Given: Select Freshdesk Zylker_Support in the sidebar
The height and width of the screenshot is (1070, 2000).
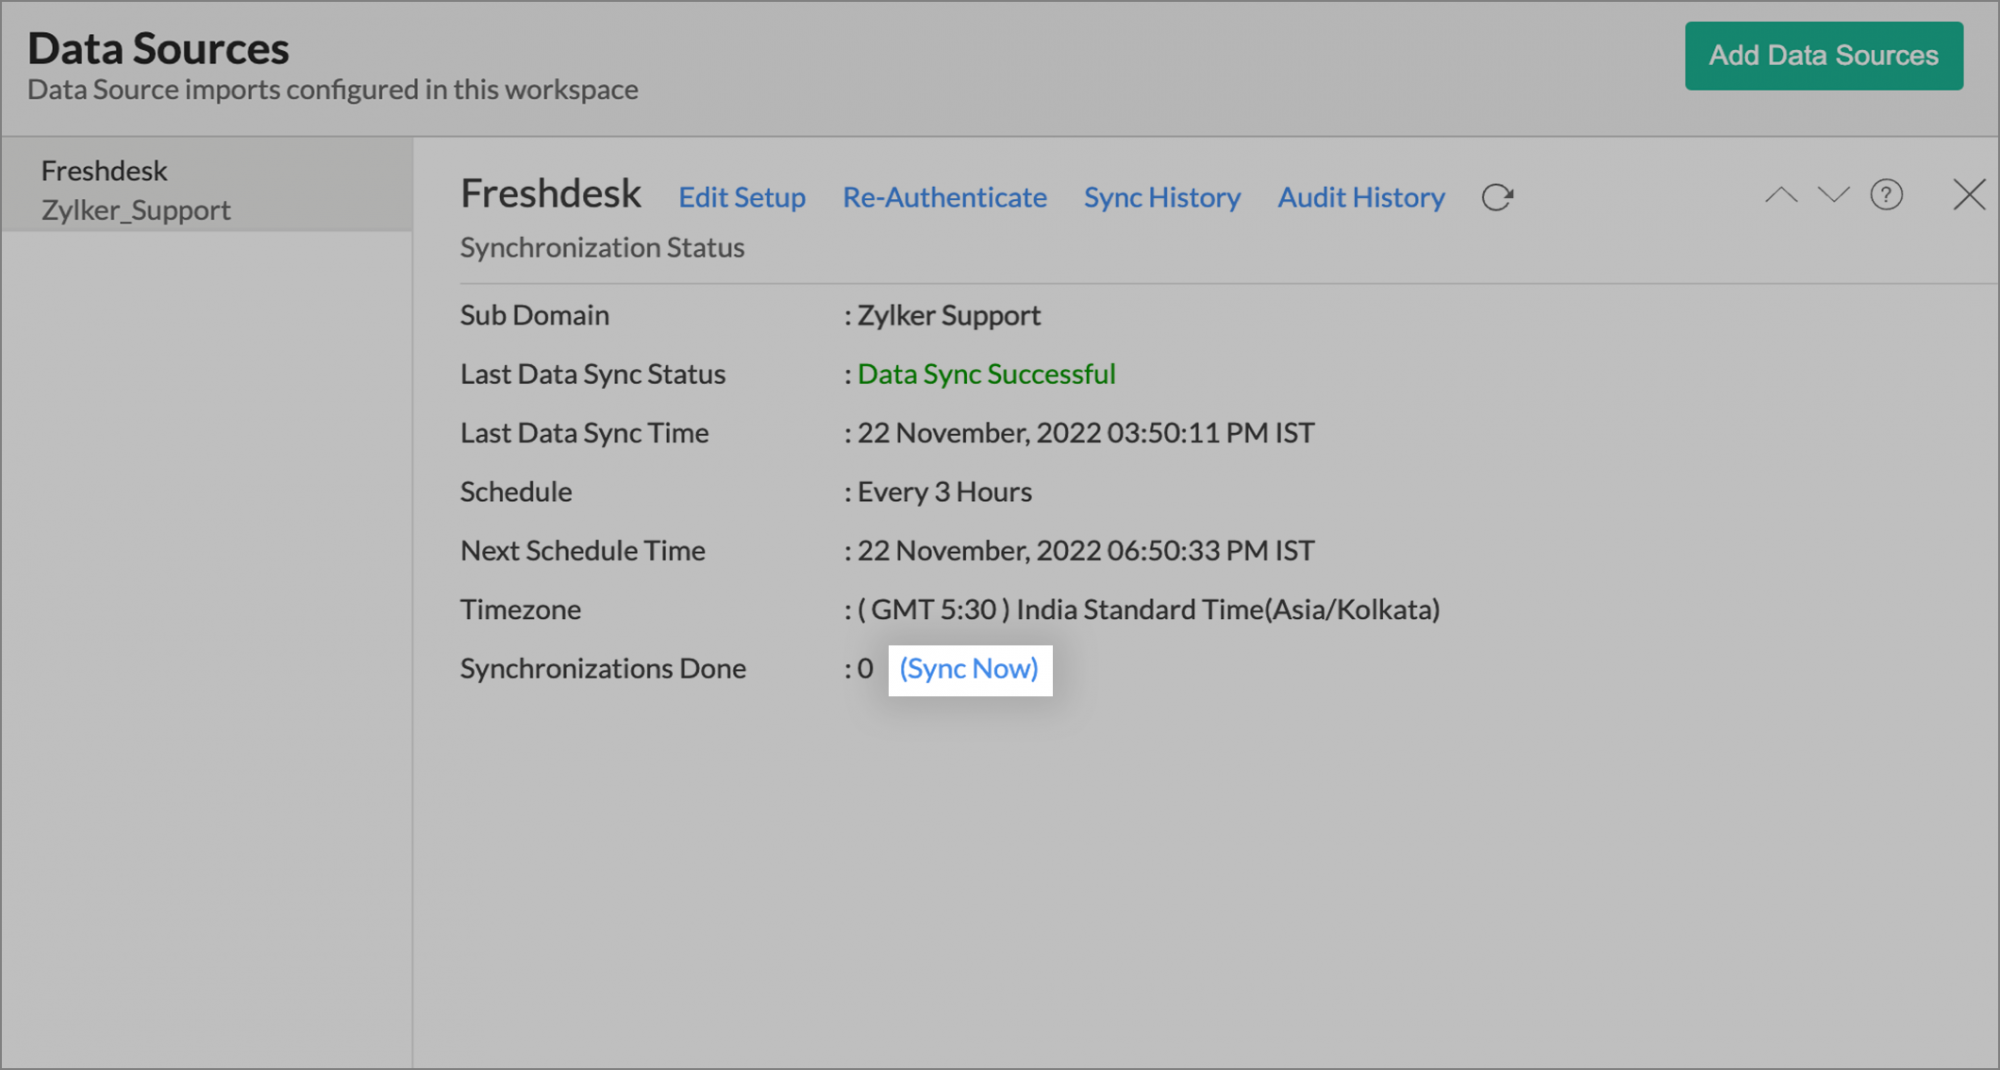Looking at the screenshot, I should pos(135,190).
